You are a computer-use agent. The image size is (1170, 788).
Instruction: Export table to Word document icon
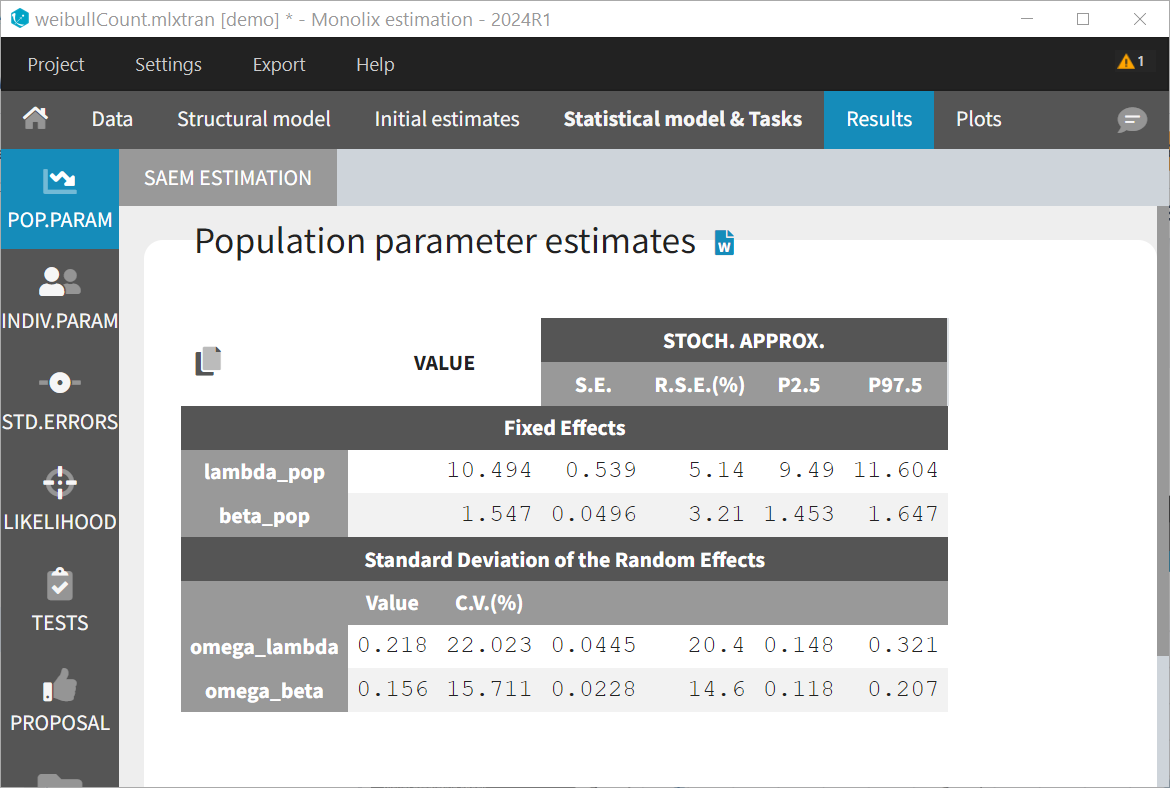click(x=725, y=242)
